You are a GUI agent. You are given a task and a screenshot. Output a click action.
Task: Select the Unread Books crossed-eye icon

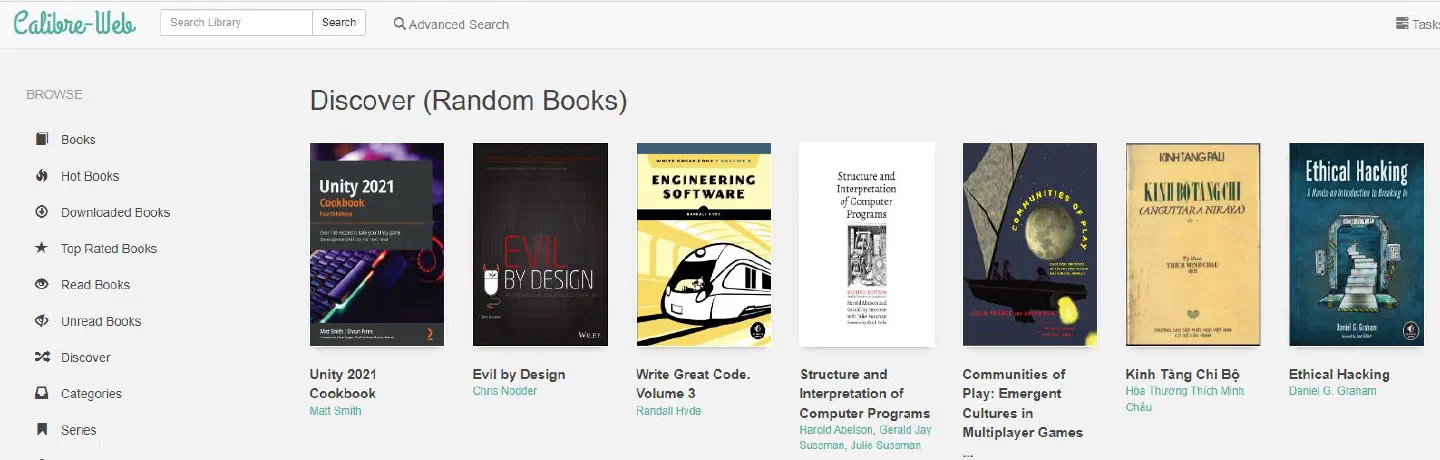(42, 321)
